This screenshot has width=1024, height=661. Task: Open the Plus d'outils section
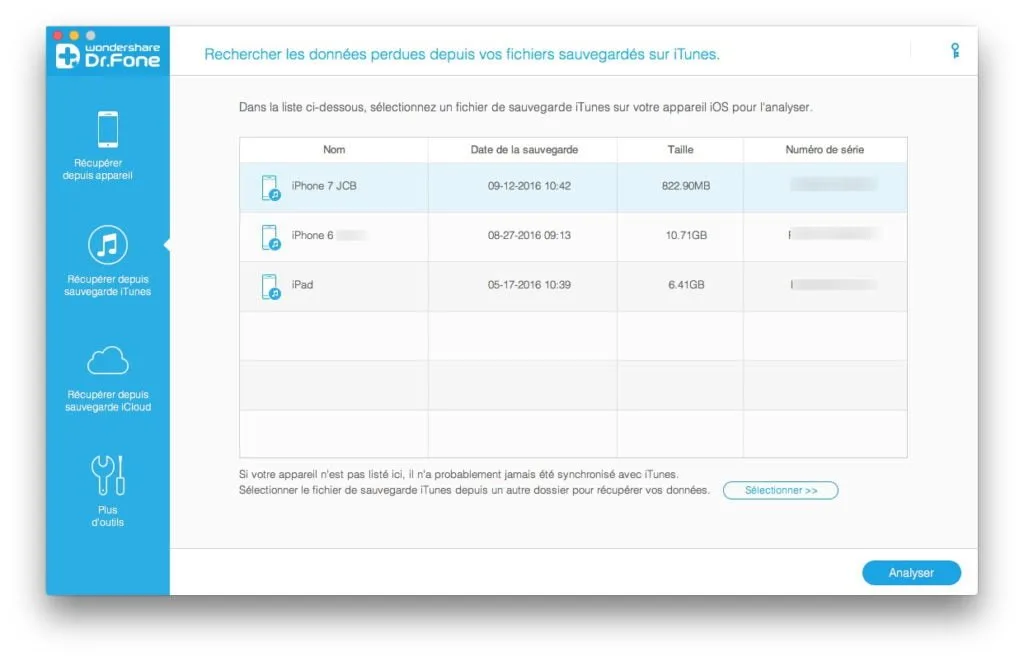(x=108, y=491)
